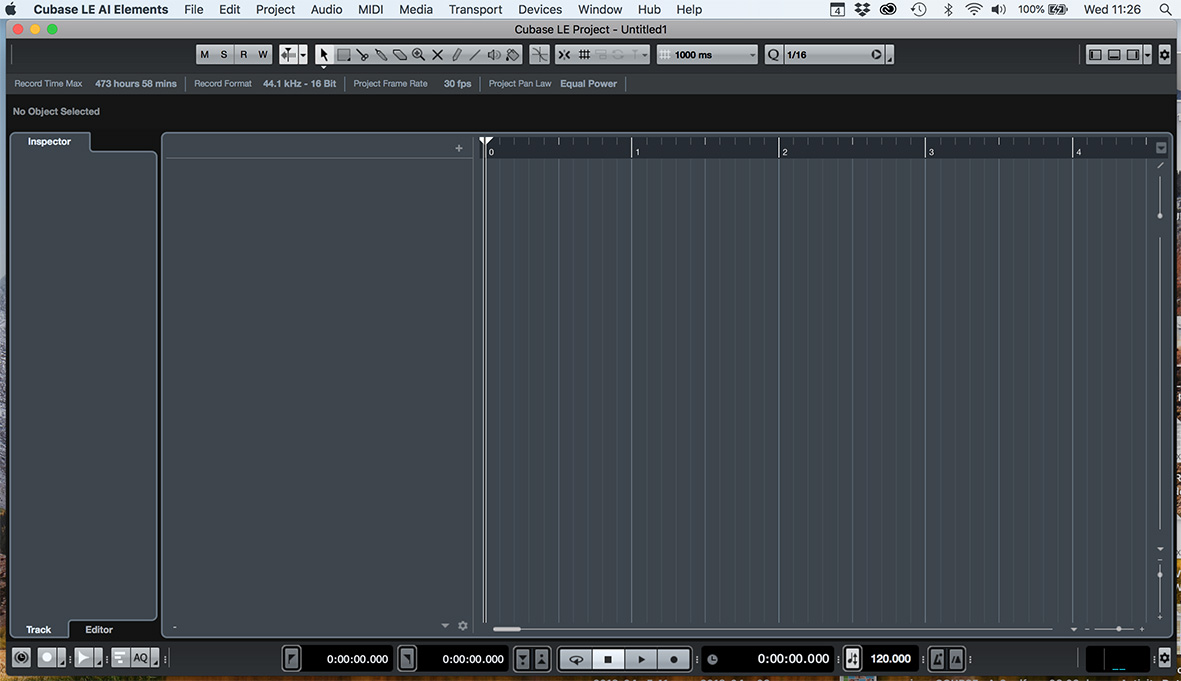The image size is (1181, 681).
Task: Toggle left zone visibility button
Action: [x=1095, y=54]
